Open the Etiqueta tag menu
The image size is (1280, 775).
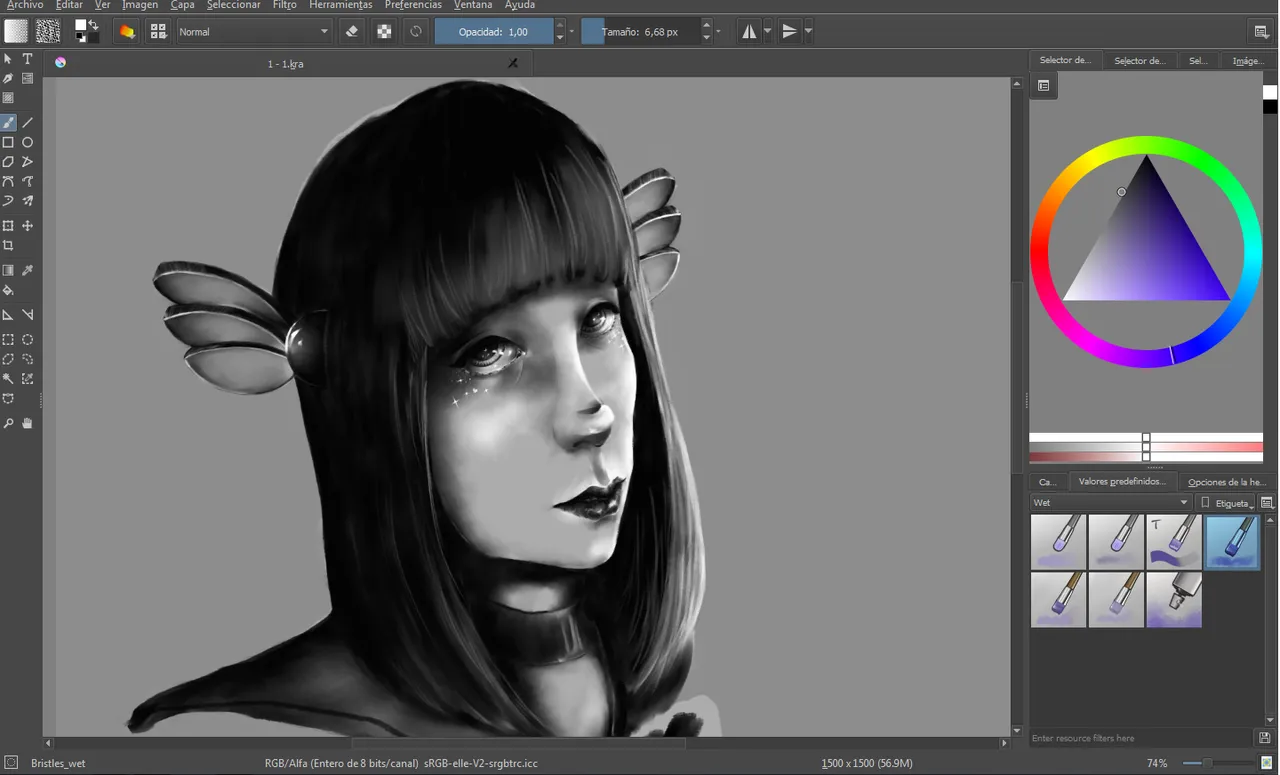click(1228, 503)
